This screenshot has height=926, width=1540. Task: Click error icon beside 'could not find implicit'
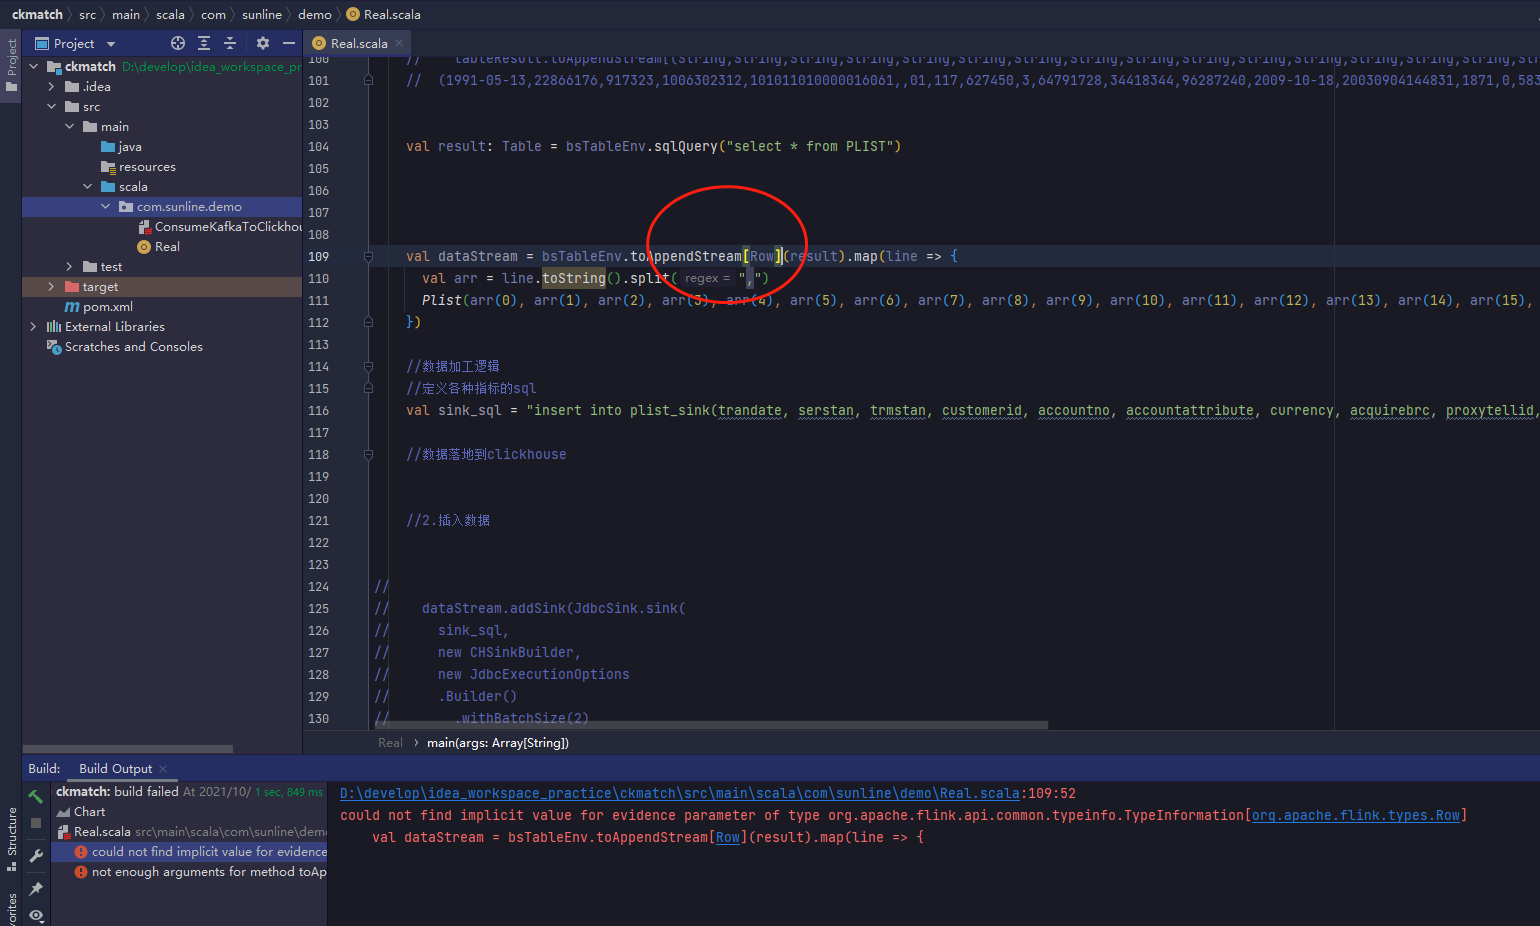(81, 852)
